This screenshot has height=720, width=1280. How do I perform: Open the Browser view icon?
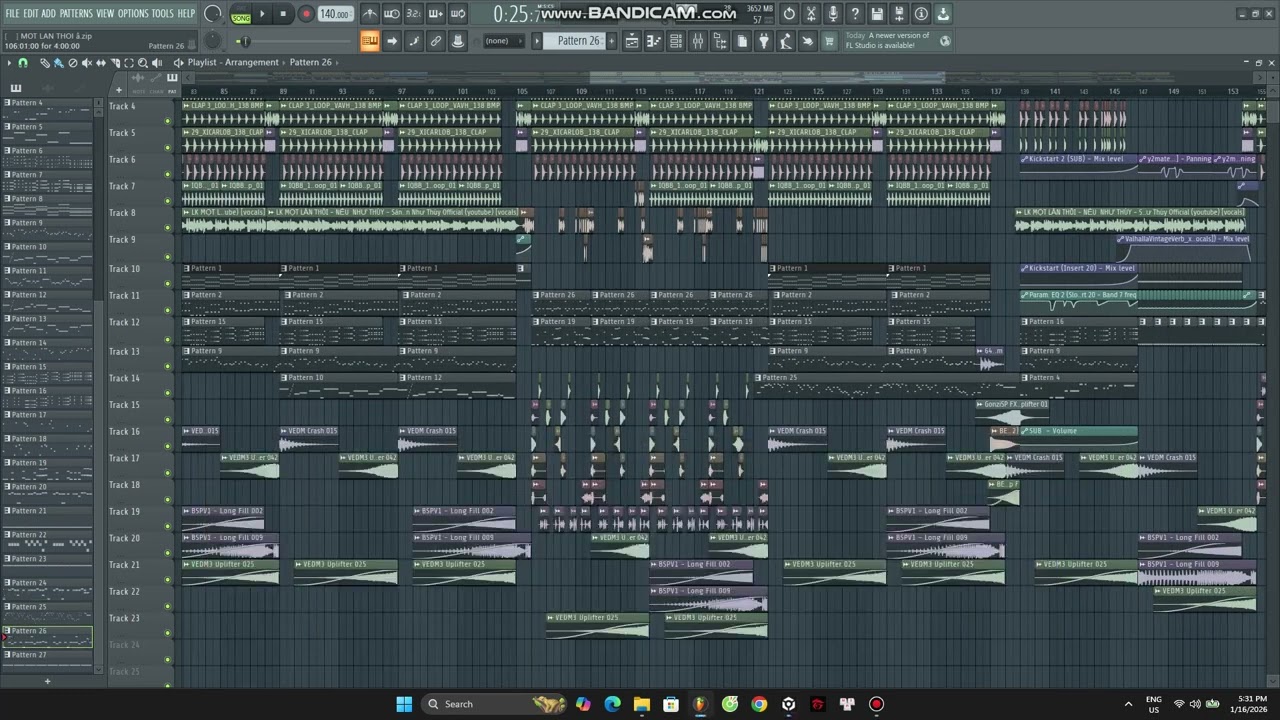pos(720,41)
